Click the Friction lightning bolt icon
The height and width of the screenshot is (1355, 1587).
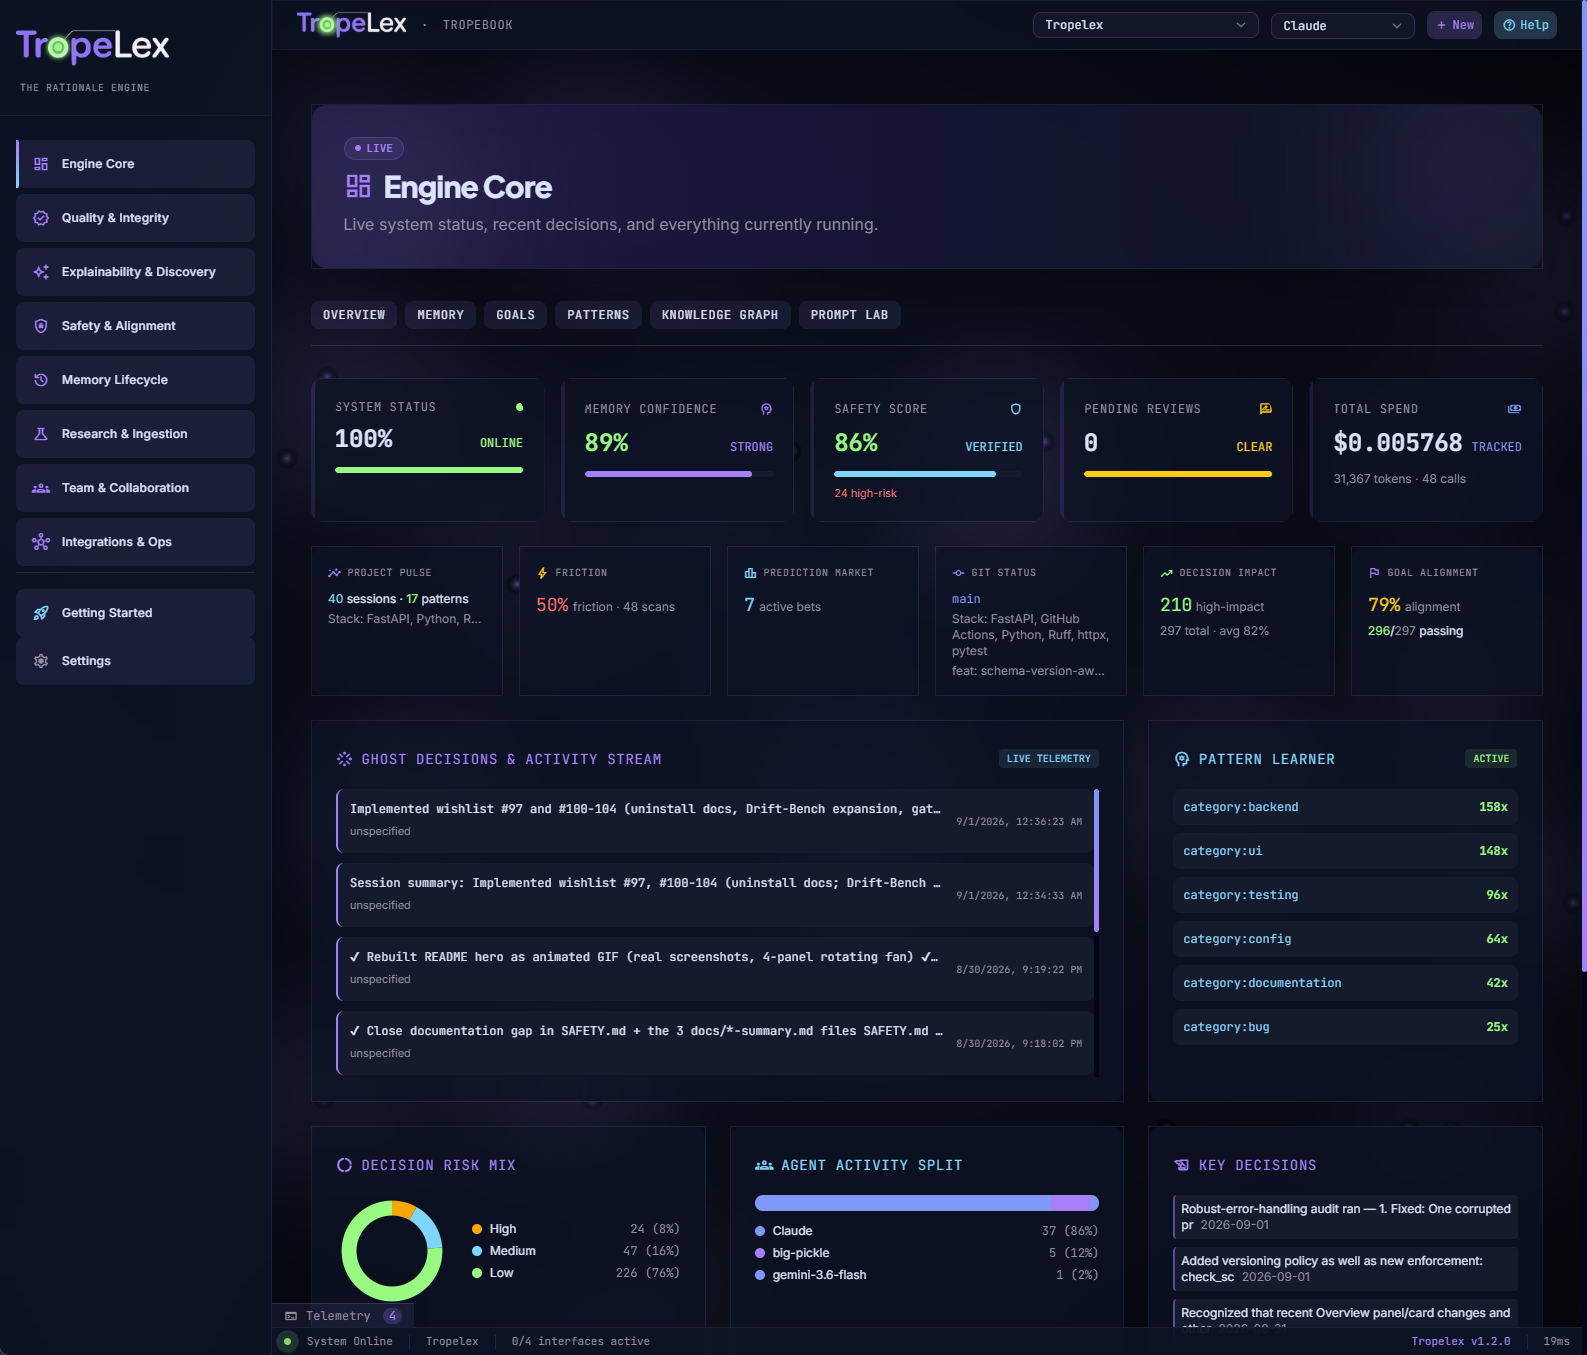coord(543,573)
